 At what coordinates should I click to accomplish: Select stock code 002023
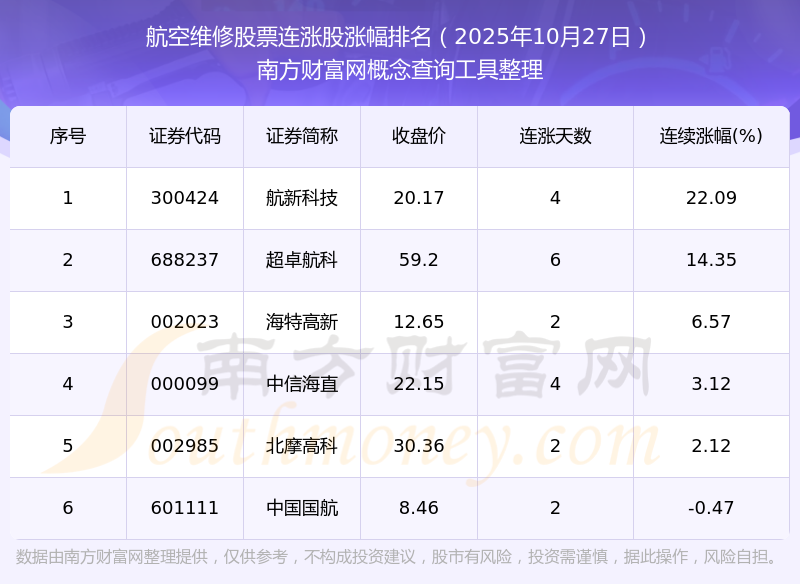[x=185, y=322]
